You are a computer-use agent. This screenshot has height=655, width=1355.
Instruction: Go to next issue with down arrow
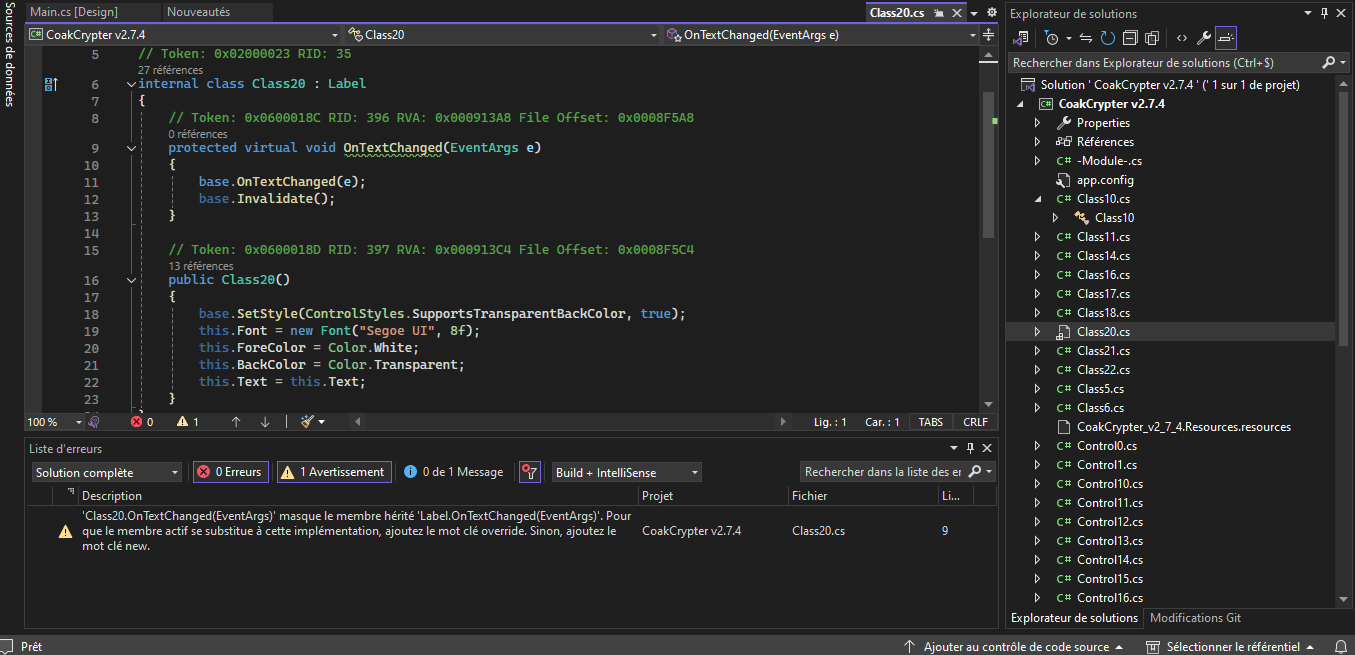(265, 422)
